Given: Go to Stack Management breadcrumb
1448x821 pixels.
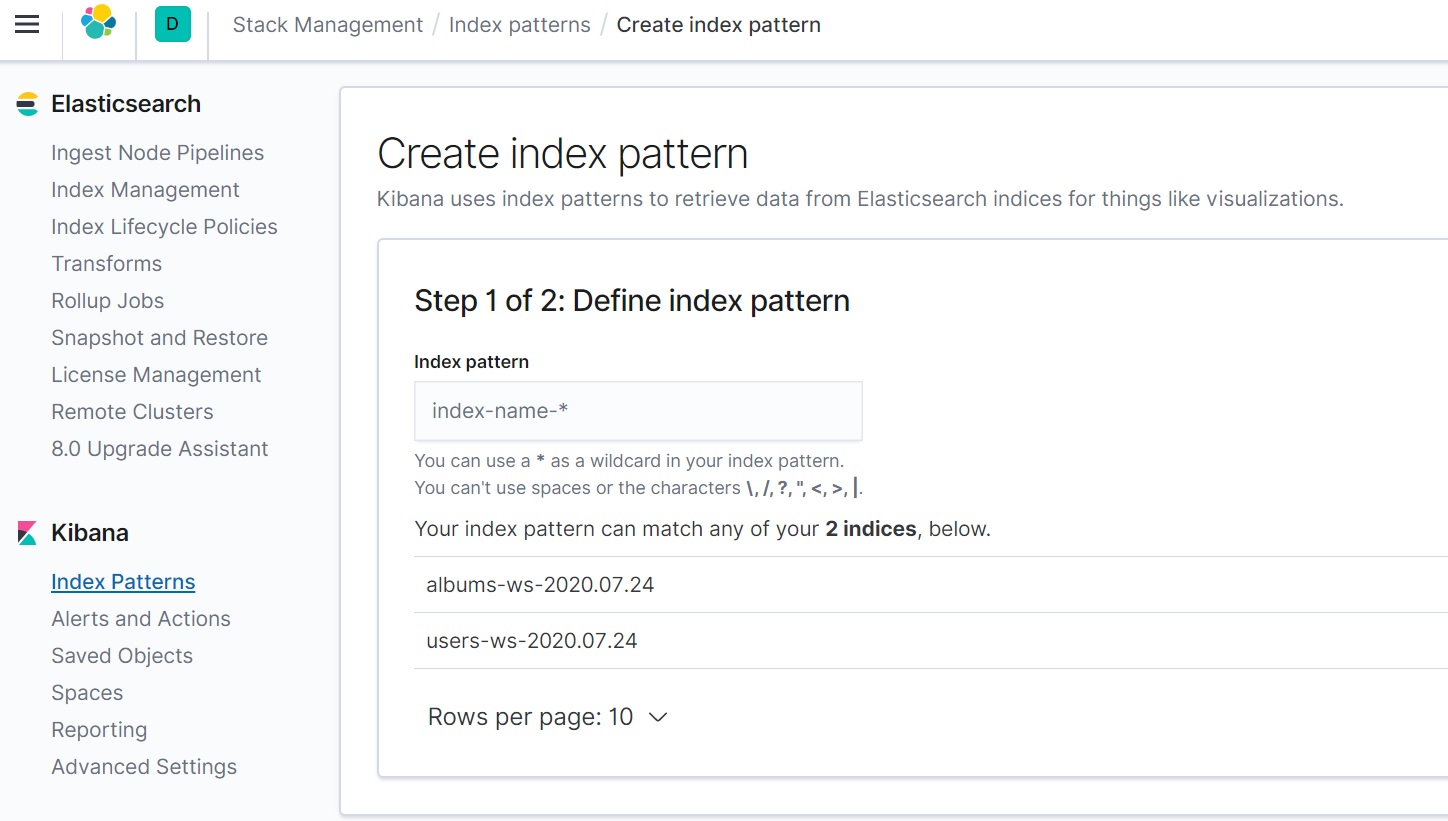Looking at the screenshot, I should [327, 25].
